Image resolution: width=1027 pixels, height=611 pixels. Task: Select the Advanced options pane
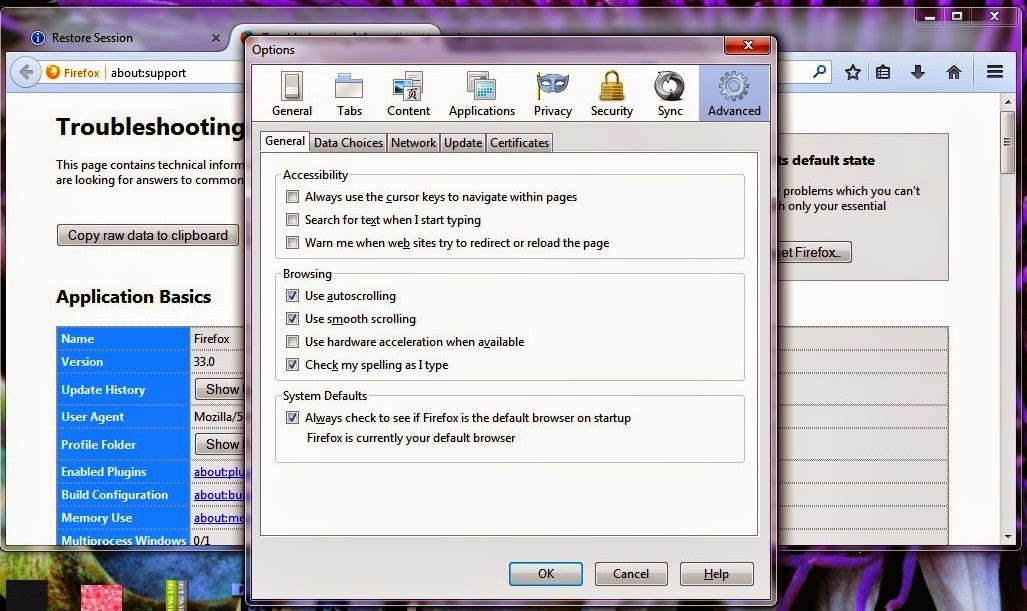[x=734, y=94]
